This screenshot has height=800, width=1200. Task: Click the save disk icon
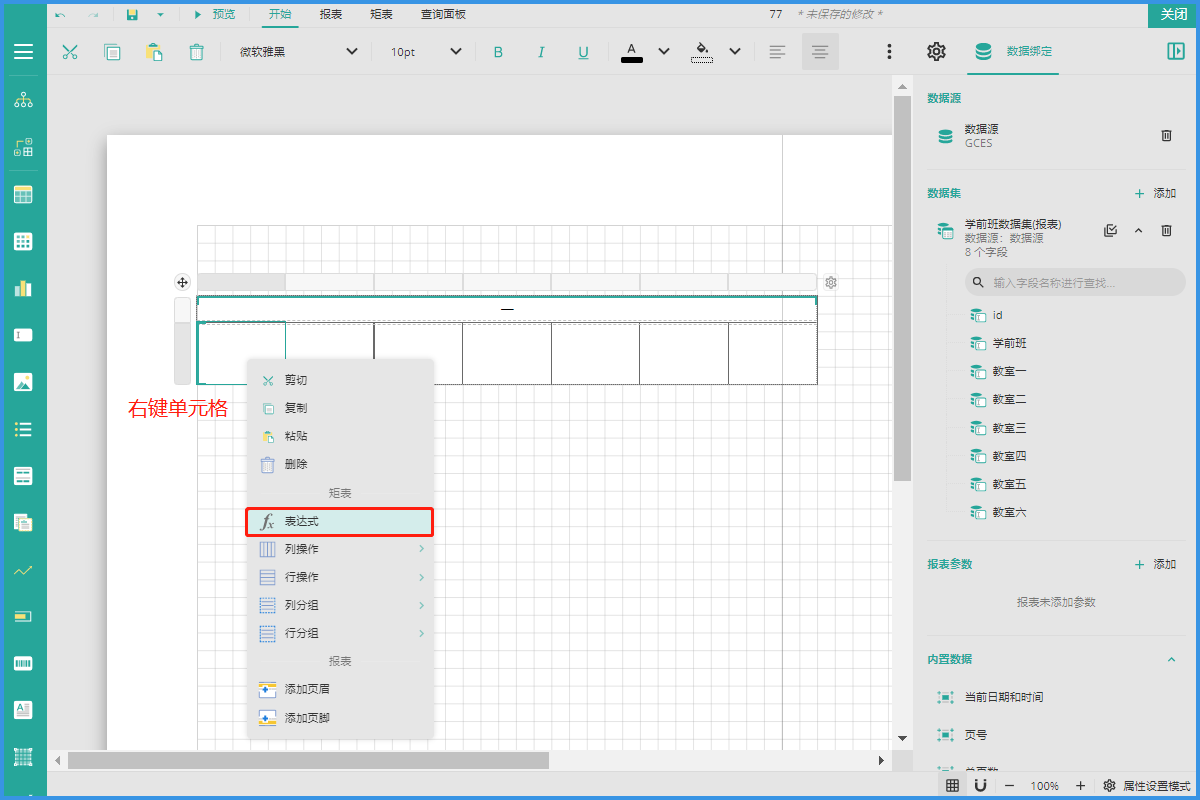[x=132, y=15]
